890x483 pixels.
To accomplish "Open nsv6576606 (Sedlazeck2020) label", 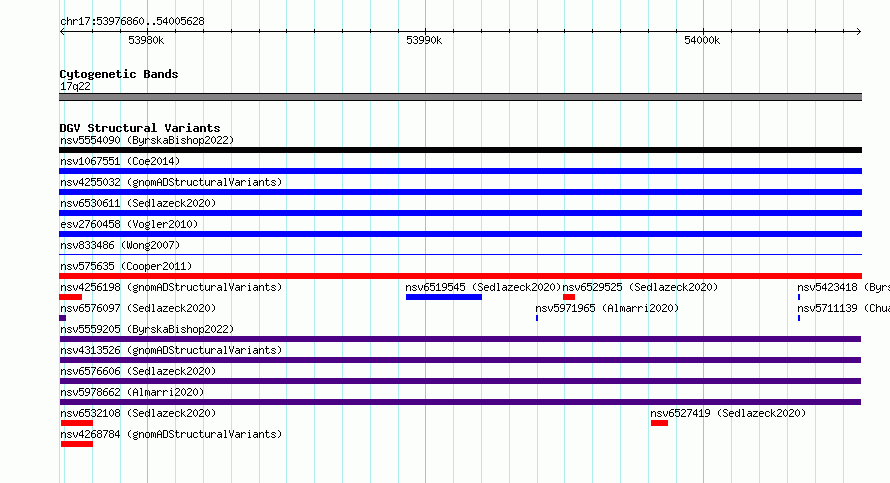I will (138, 371).
